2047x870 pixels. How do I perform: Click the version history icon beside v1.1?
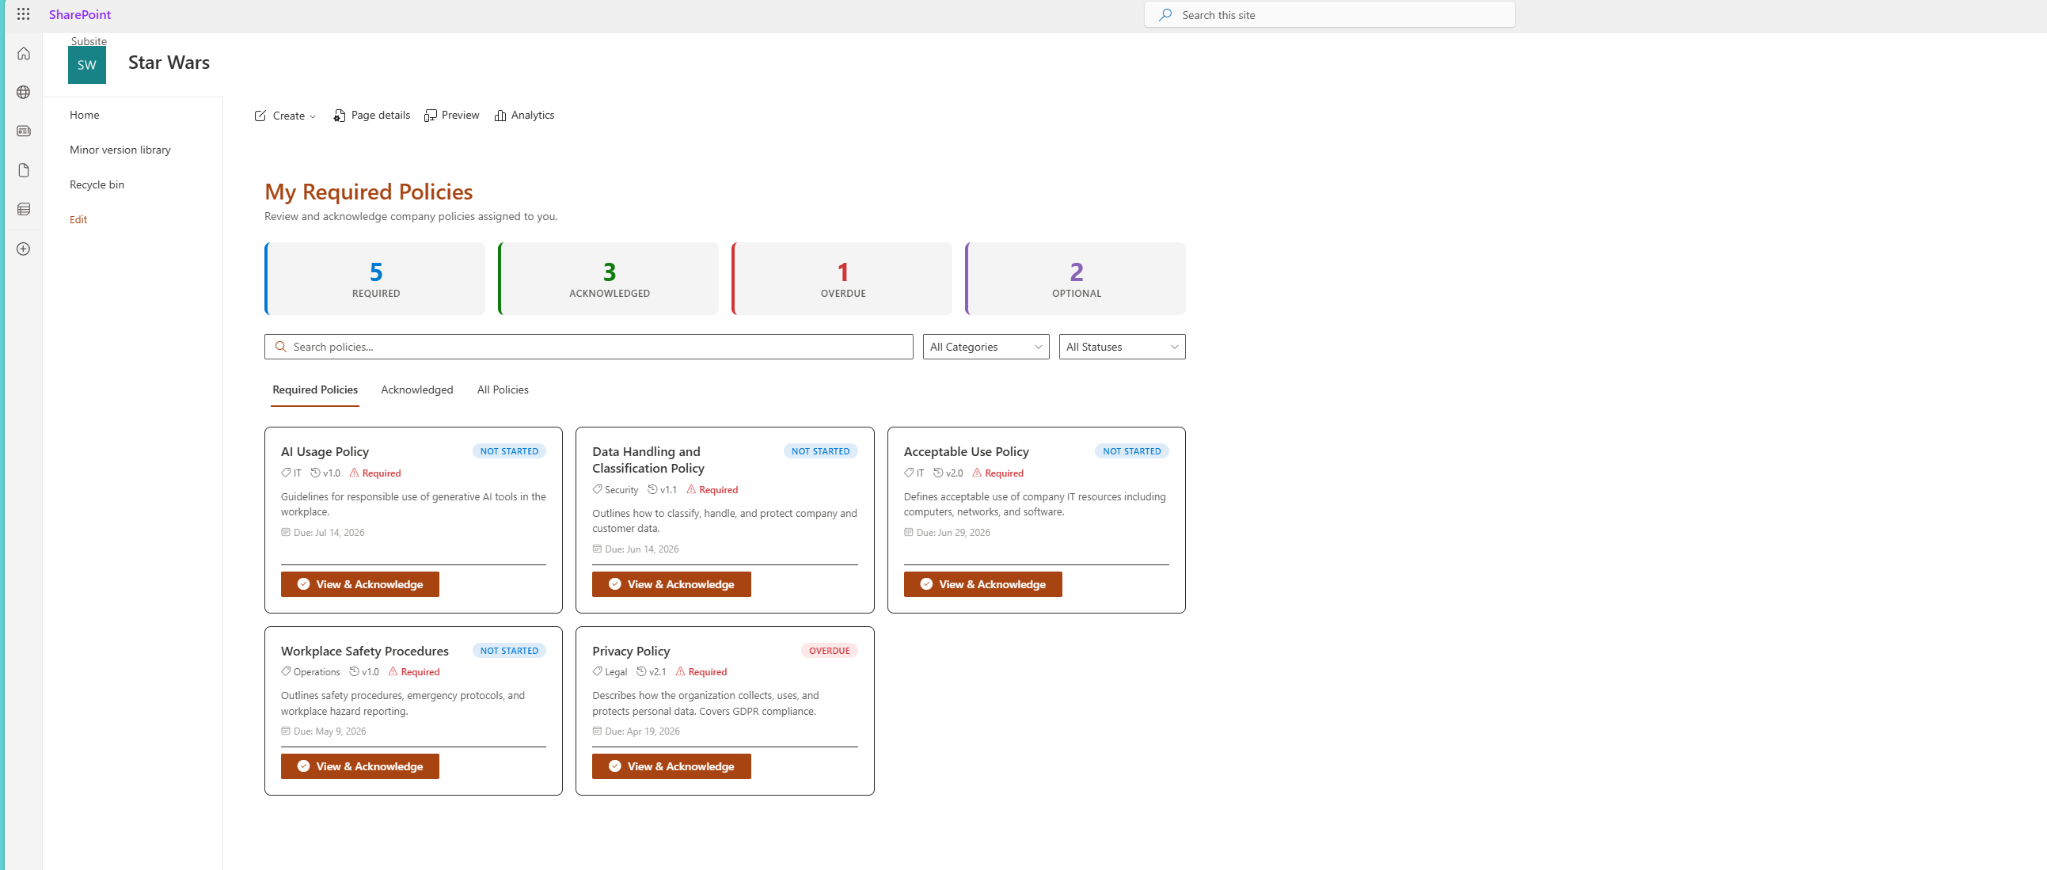pos(652,490)
